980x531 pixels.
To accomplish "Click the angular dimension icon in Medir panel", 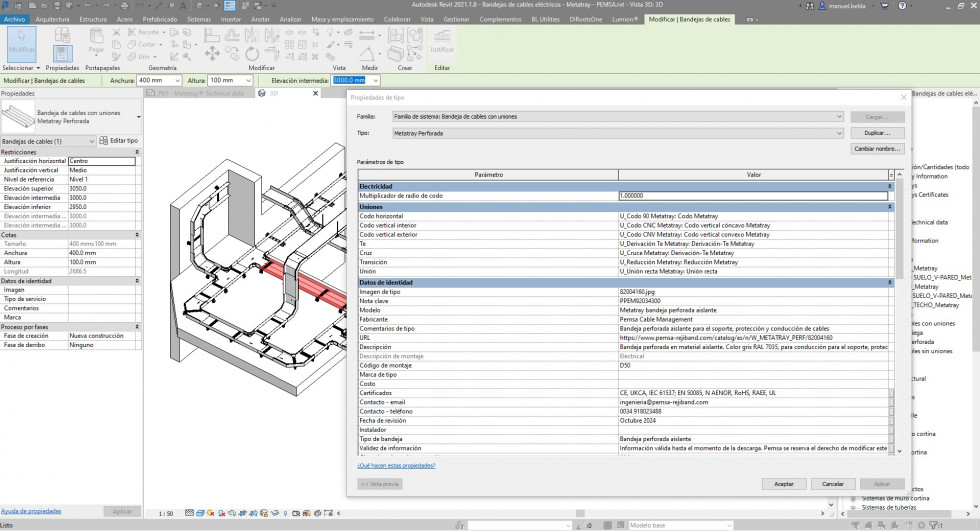I will (x=368, y=53).
